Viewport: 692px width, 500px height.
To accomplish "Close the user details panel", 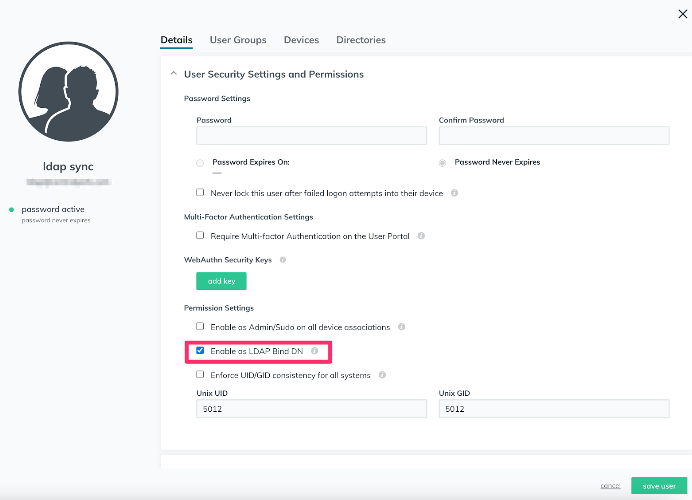I will tap(683, 13).
